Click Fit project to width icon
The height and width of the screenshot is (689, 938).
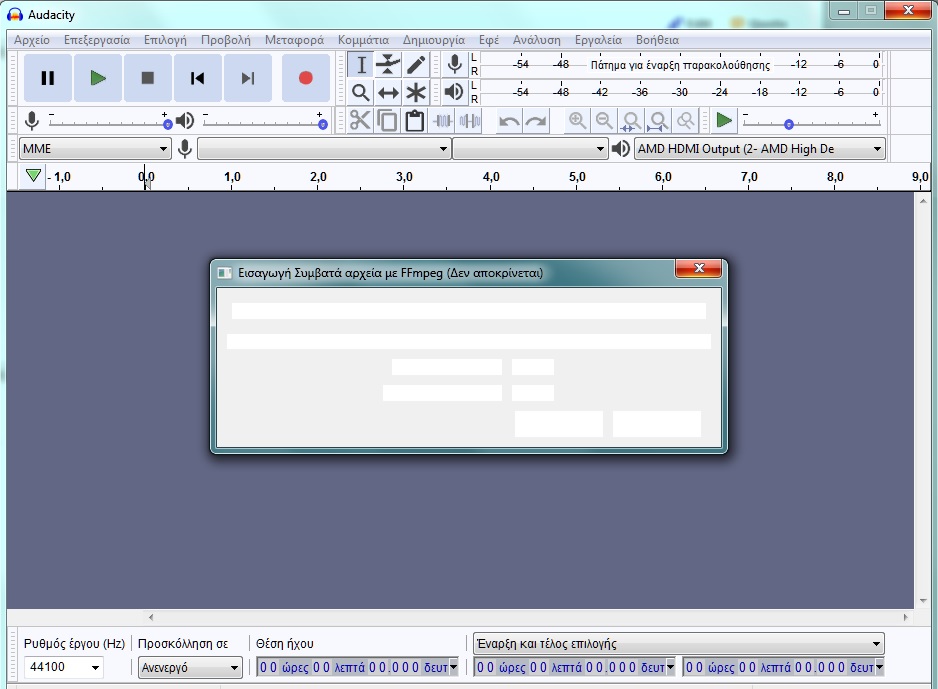tap(659, 121)
